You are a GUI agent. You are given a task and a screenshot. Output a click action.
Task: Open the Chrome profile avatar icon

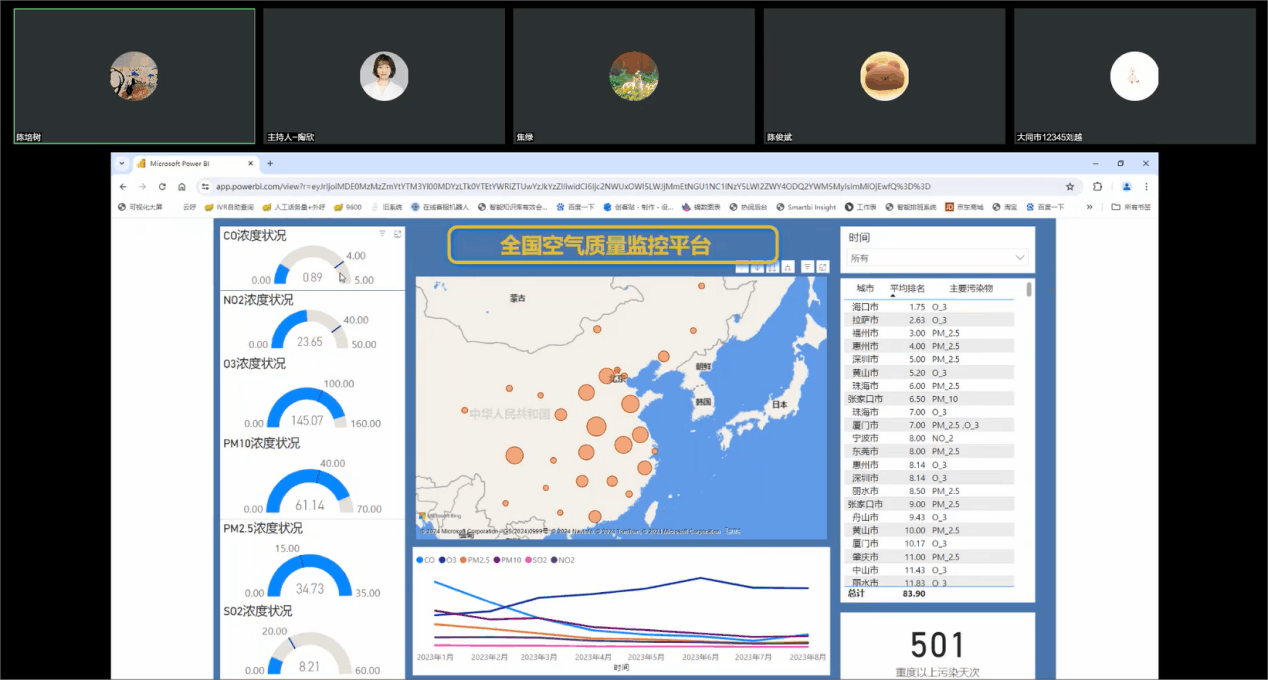(x=1126, y=186)
